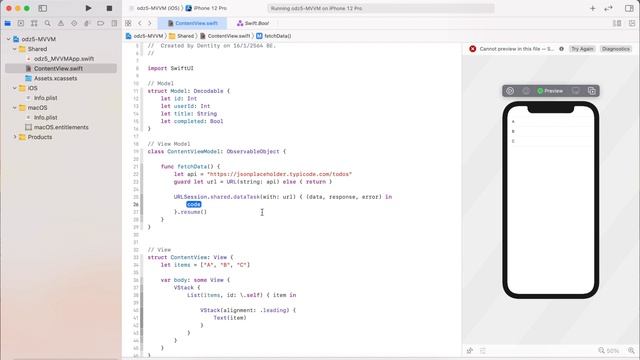Open the Debug navigator

87,23
